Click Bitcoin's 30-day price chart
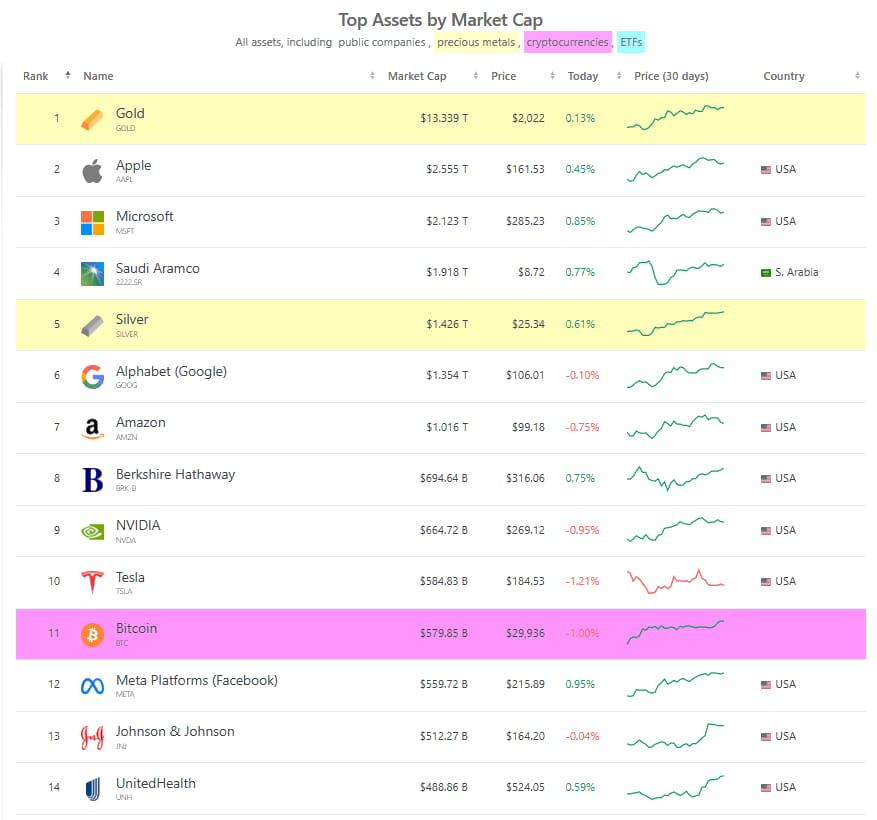 (675, 634)
